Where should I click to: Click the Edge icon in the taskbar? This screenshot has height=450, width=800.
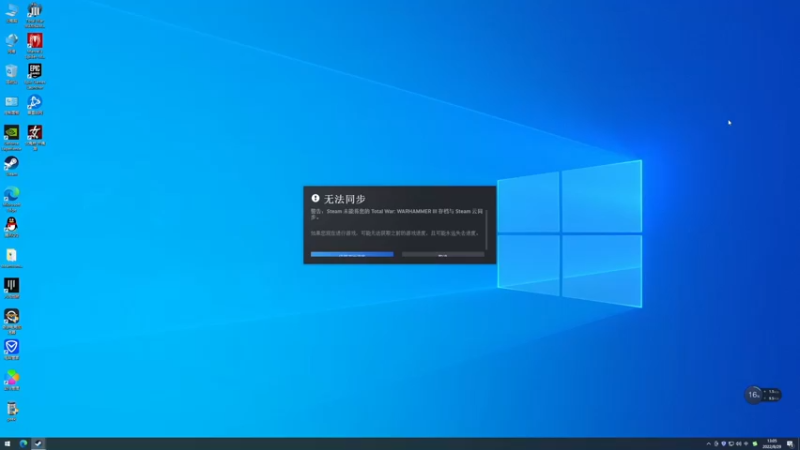(x=23, y=443)
